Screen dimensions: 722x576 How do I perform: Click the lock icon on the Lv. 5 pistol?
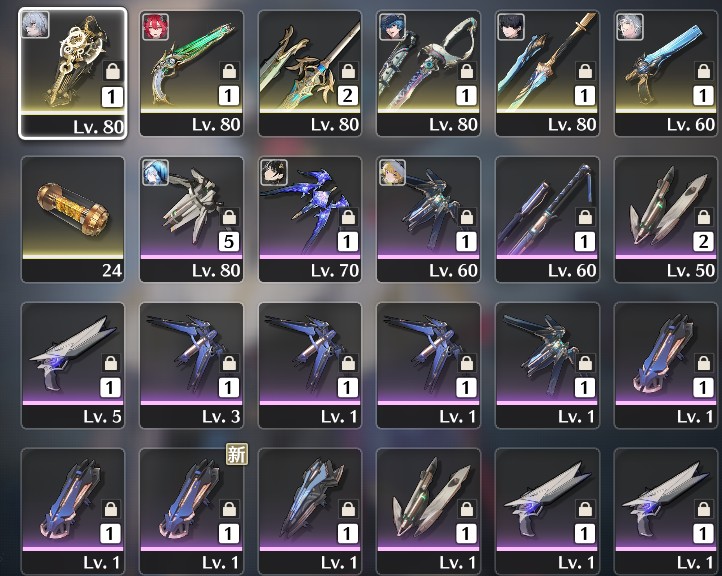tap(111, 363)
